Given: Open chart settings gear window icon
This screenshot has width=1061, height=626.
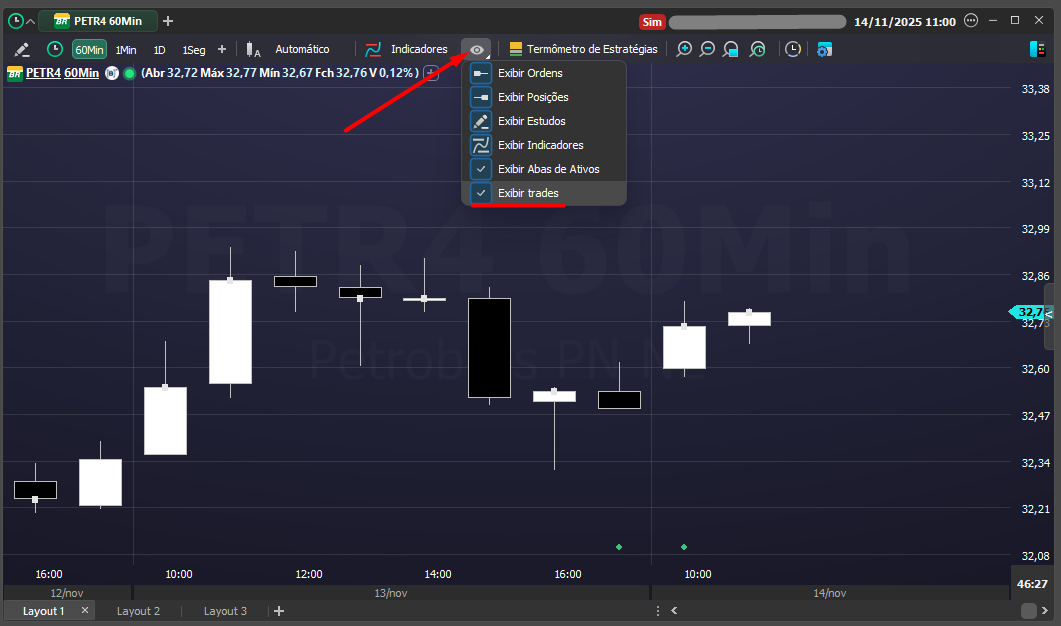Looking at the screenshot, I should click(x=824, y=49).
